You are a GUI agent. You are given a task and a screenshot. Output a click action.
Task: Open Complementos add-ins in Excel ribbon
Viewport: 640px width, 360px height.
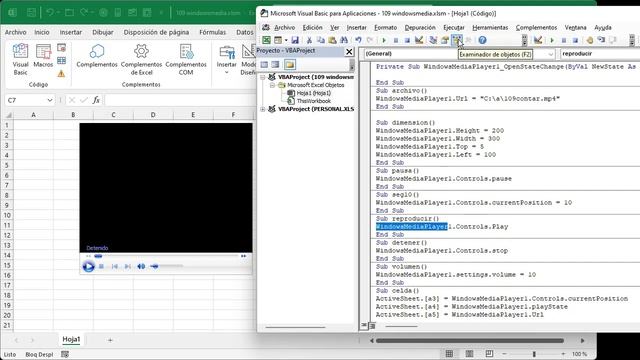tap(97, 56)
